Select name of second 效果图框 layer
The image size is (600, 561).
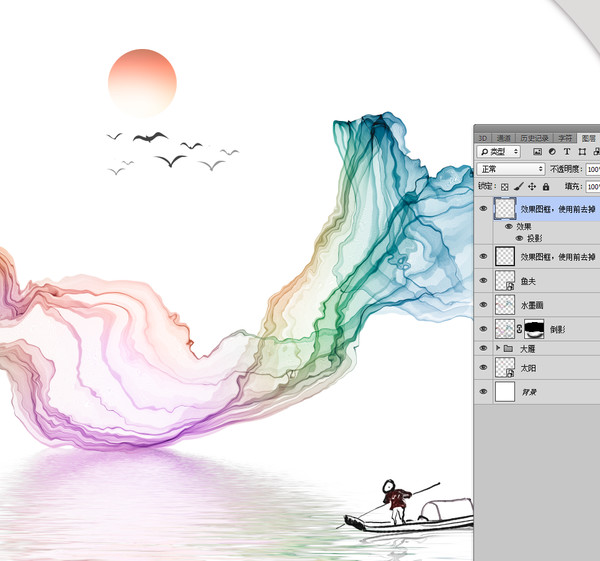[558, 257]
